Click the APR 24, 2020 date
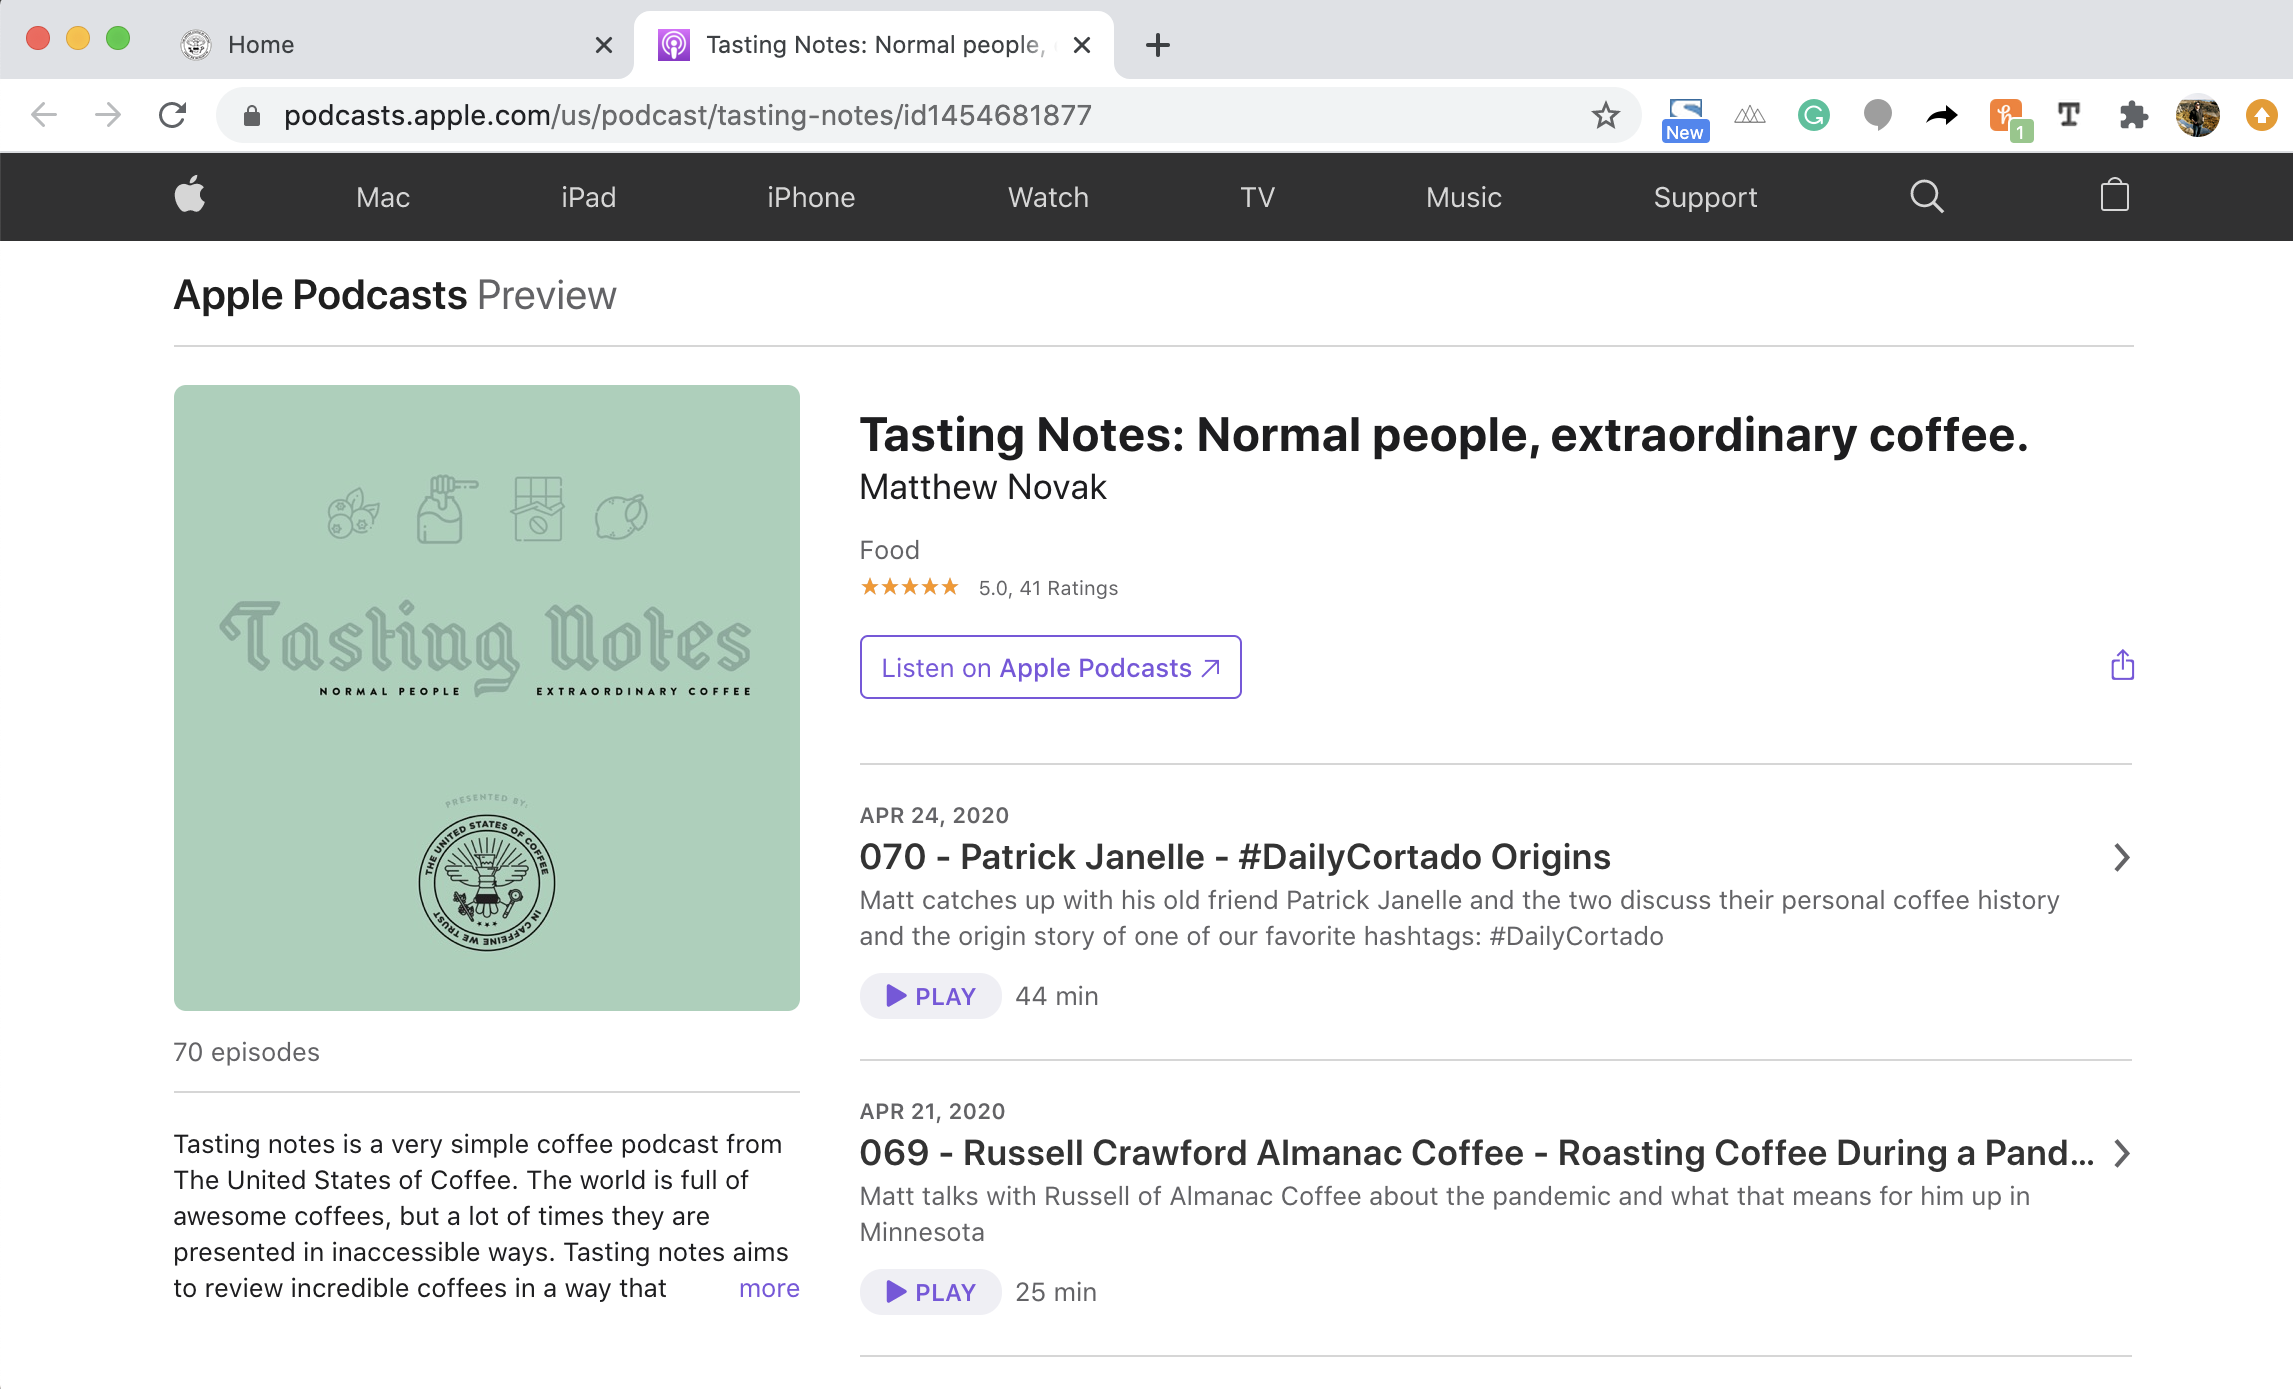This screenshot has height=1389, width=2293. [934, 815]
